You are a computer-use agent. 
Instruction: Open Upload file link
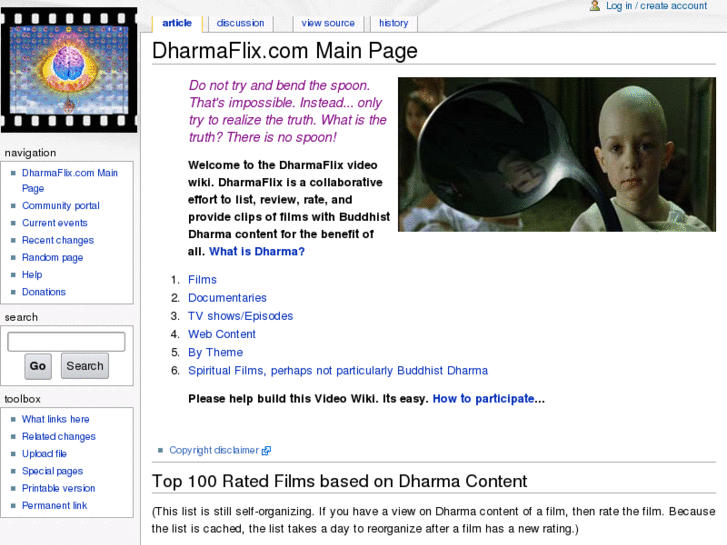[x=45, y=454]
